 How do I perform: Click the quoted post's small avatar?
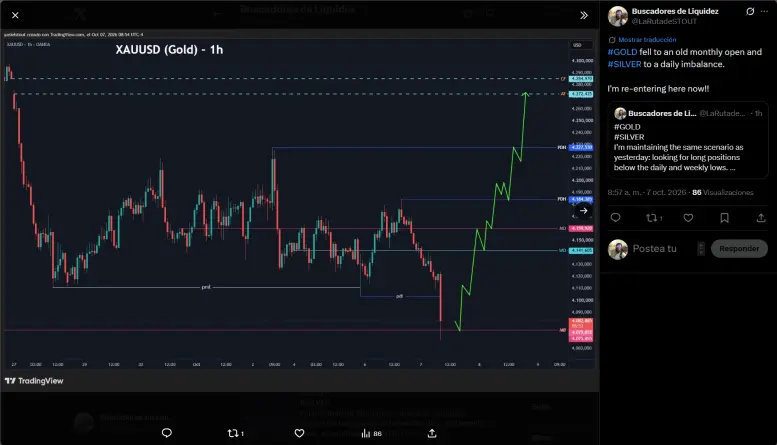click(x=620, y=113)
